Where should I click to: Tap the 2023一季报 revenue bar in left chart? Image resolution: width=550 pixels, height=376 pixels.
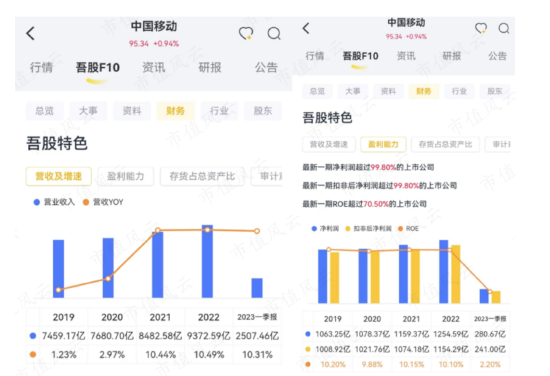click(x=257, y=288)
